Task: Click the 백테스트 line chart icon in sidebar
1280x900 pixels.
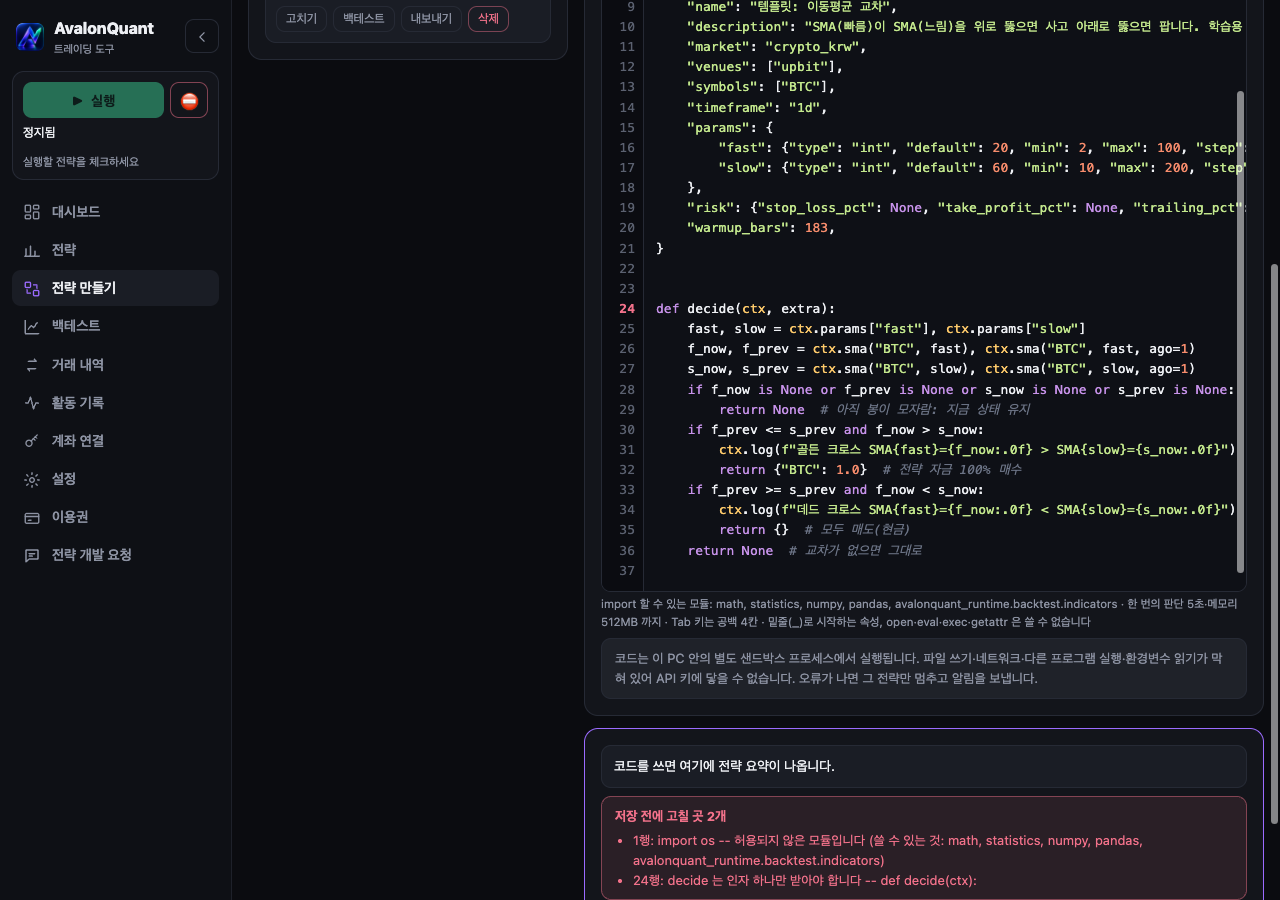Action: click(32, 326)
